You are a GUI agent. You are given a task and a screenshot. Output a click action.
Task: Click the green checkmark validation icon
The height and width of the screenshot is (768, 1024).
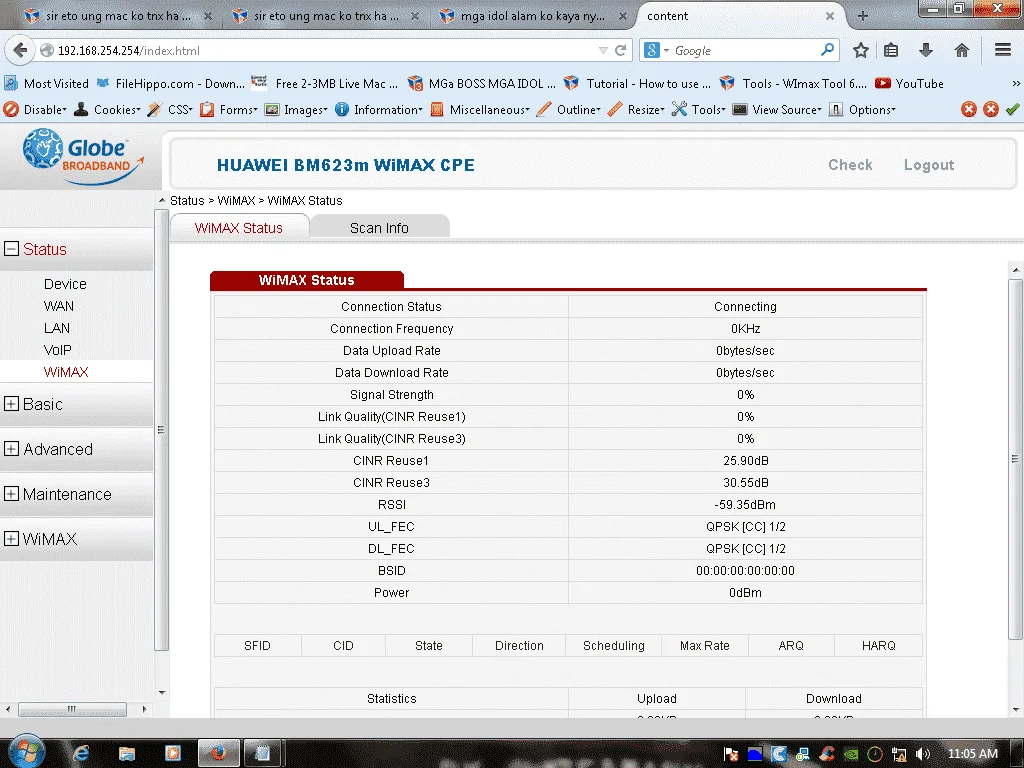tap(1013, 110)
